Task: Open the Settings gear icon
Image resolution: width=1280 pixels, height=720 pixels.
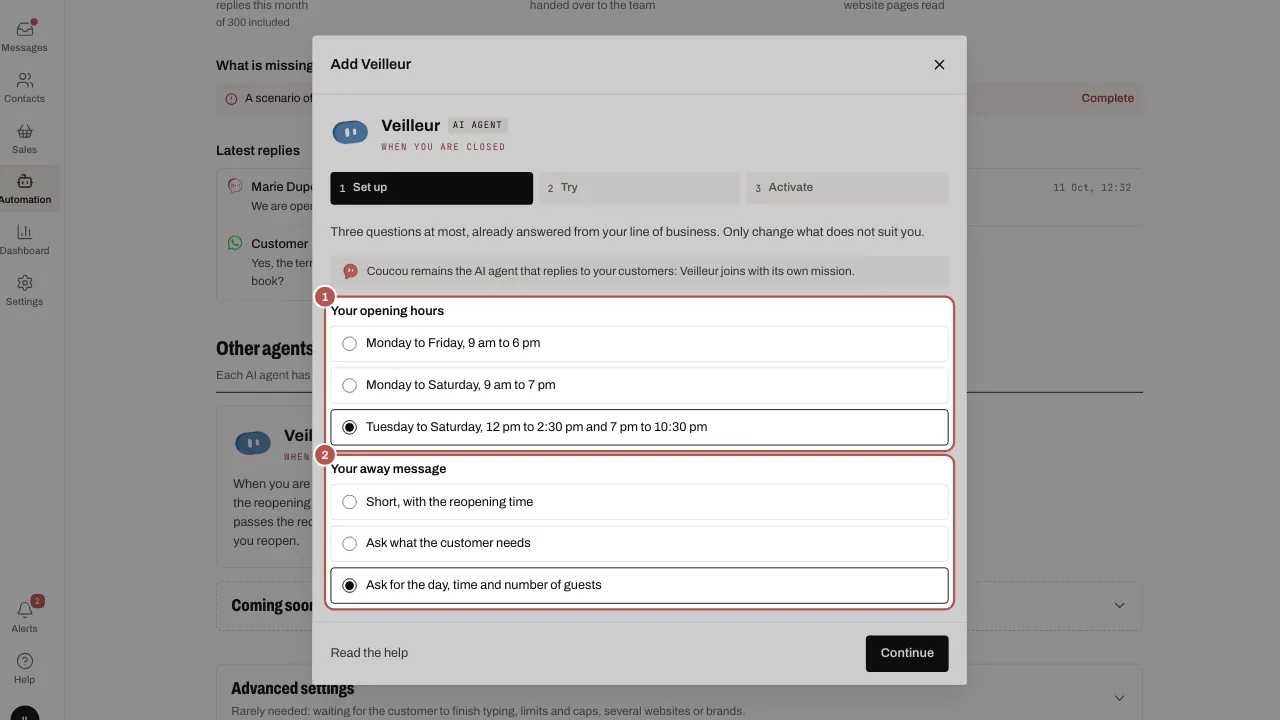Action: (x=25, y=283)
